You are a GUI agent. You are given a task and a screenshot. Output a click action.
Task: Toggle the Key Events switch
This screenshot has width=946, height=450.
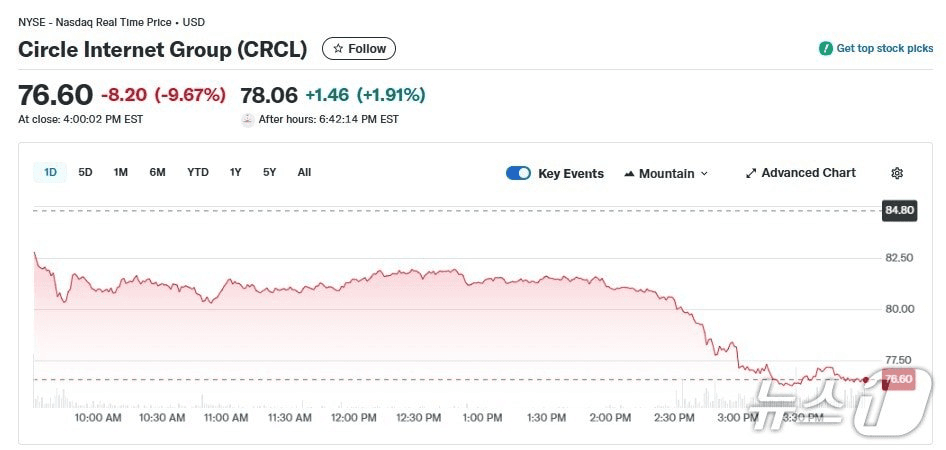click(x=518, y=173)
